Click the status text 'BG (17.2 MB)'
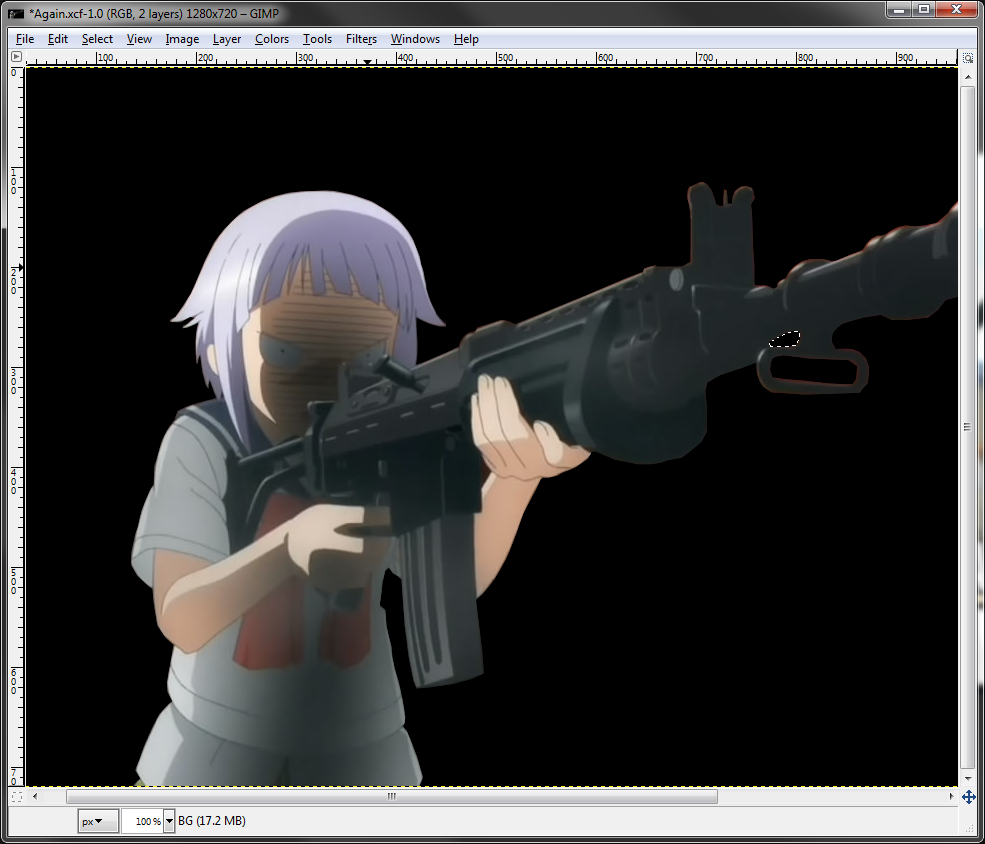The image size is (985, 844). click(212, 821)
